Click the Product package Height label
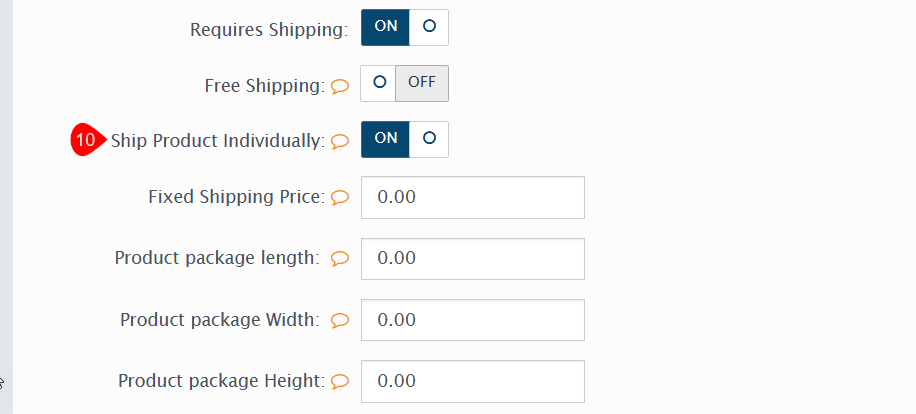916x414 pixels. pyautogui.click(x=221, y=381)
